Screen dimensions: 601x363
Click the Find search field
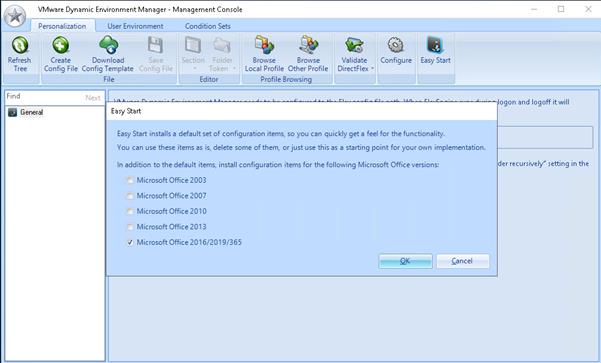[x=44, y=97]
